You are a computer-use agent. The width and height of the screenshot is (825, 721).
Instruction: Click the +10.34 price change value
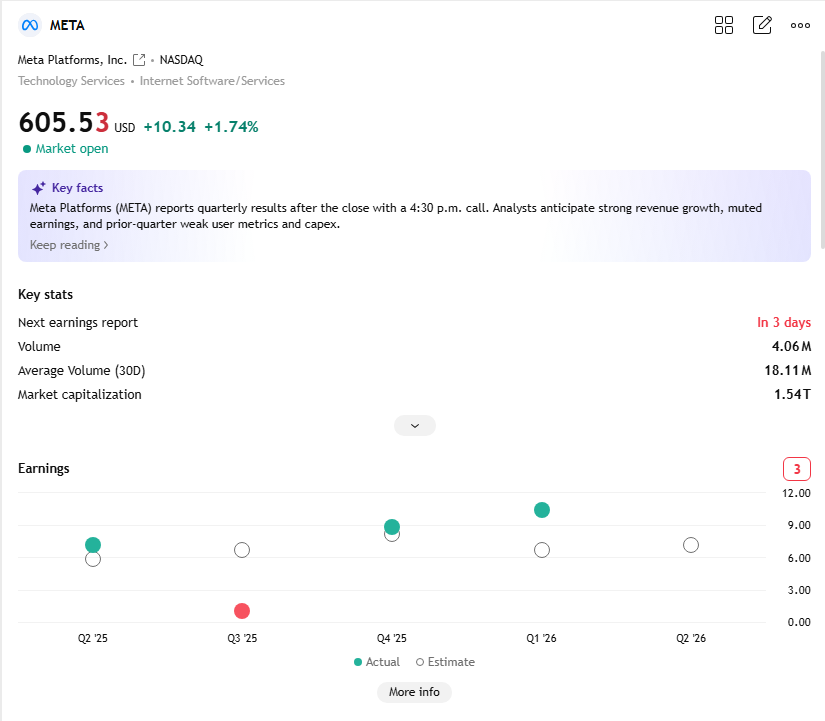coord(169,127)
